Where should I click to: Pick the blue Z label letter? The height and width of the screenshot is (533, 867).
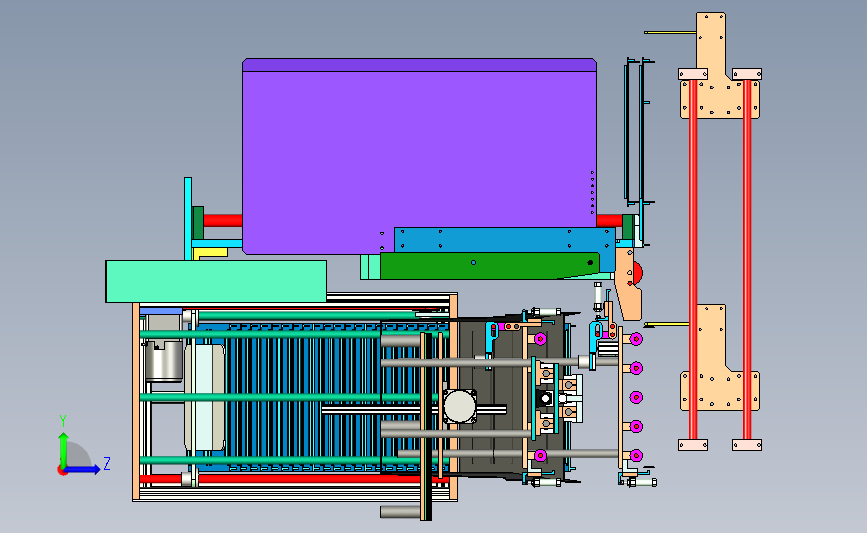[107, 463]
